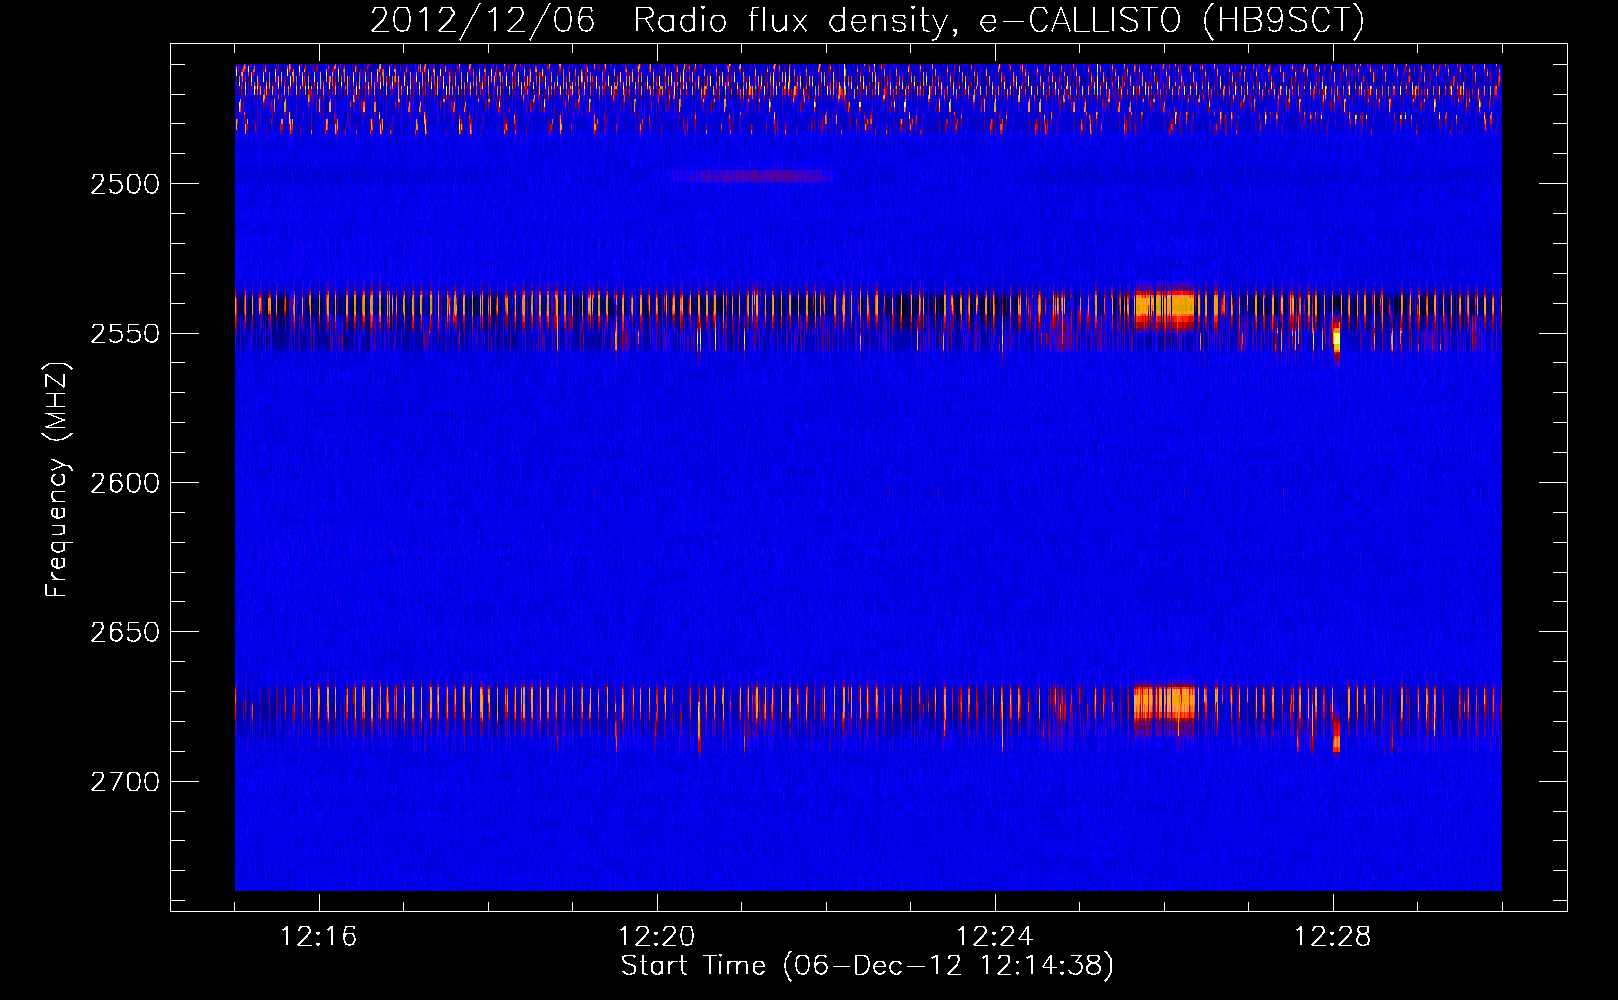Select the 2550 frequency axis label

pyautogui.click(x=124, y=334)
